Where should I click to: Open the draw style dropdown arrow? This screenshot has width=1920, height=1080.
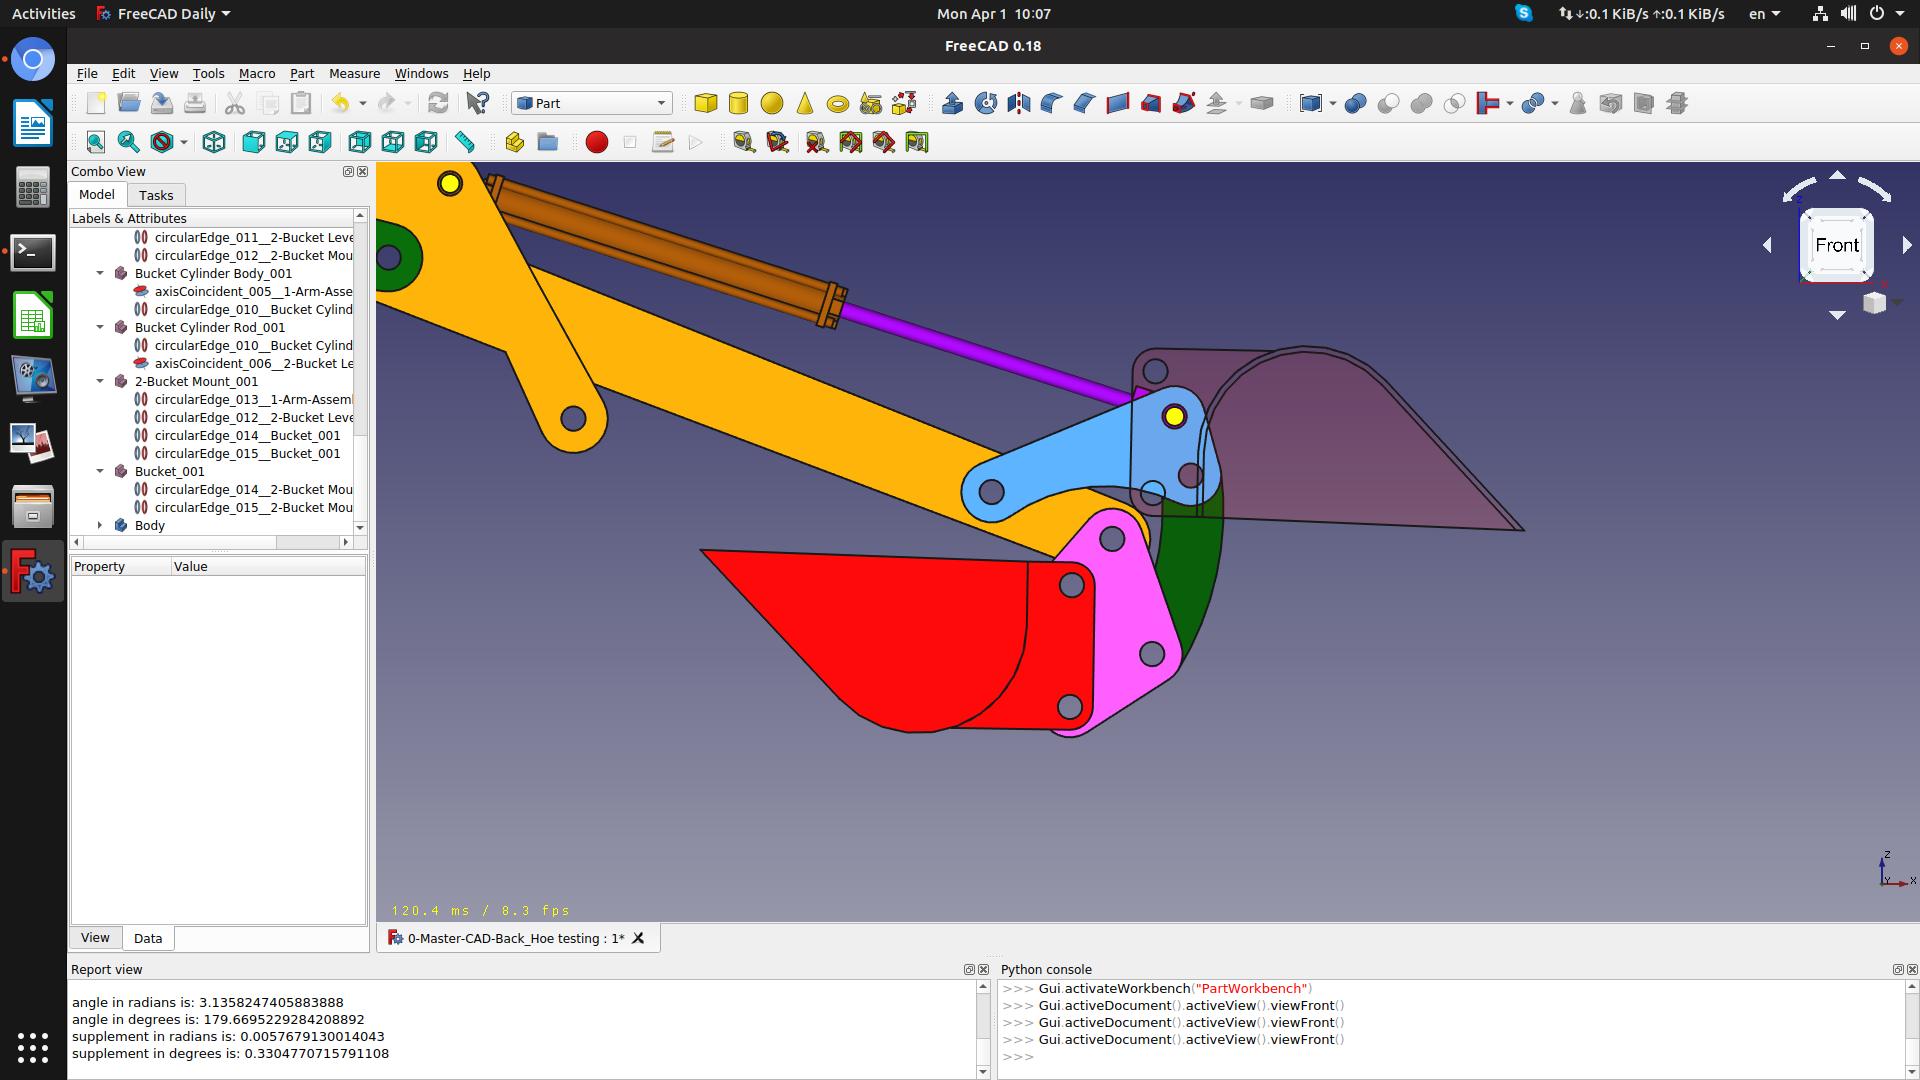[184, 142]
